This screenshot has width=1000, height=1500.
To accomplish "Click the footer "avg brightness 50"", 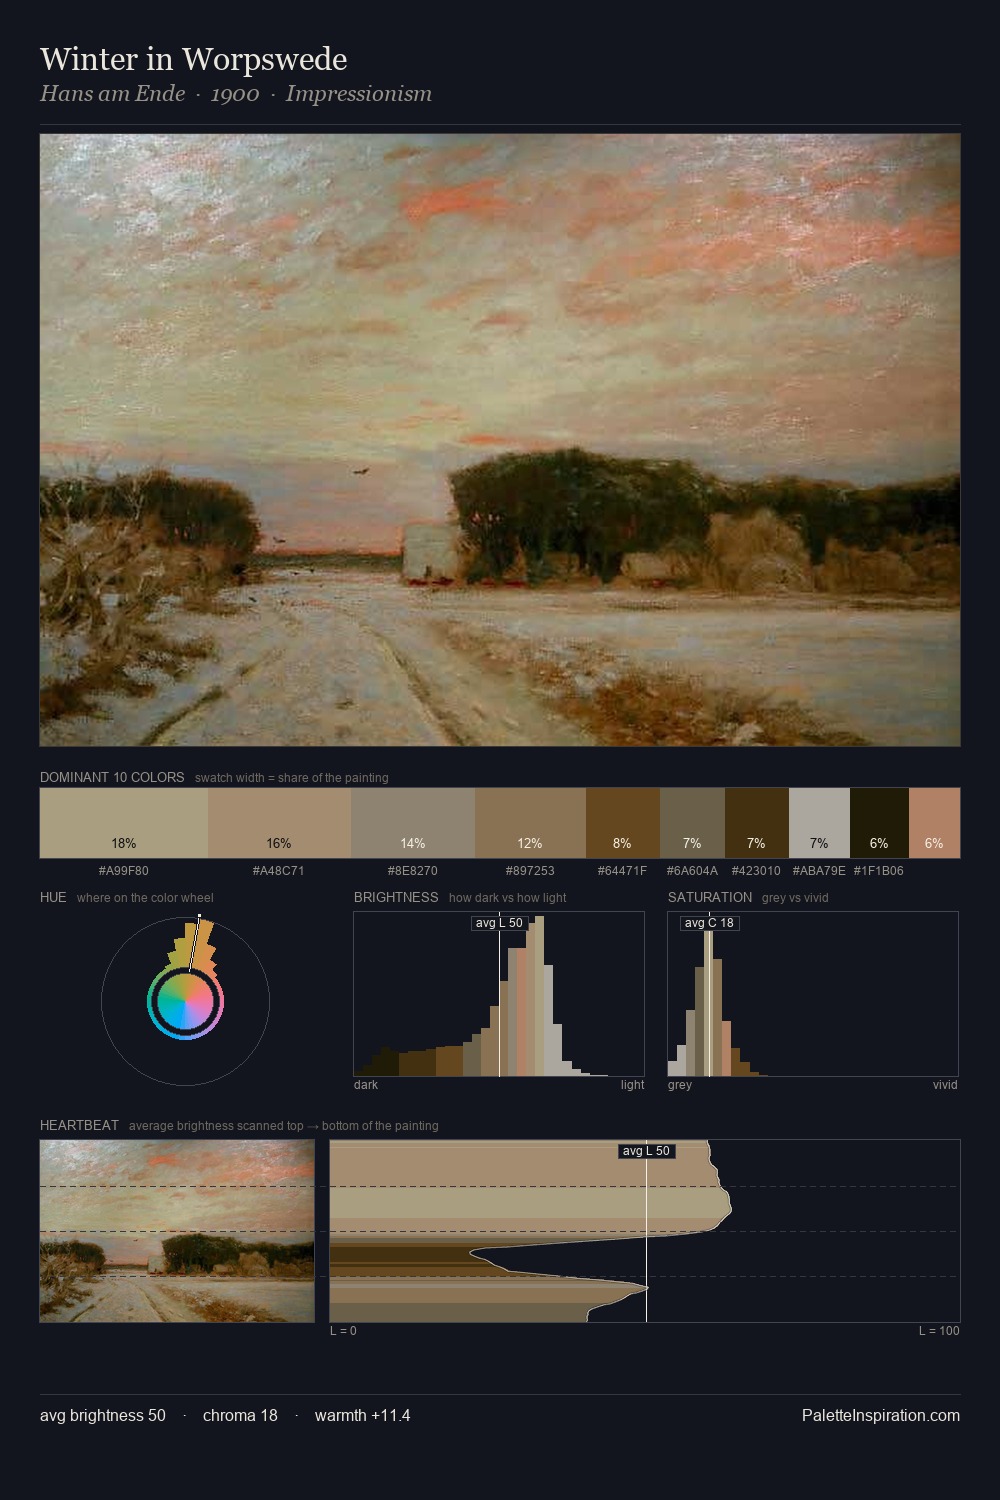I will click(x=103, y=1415).
